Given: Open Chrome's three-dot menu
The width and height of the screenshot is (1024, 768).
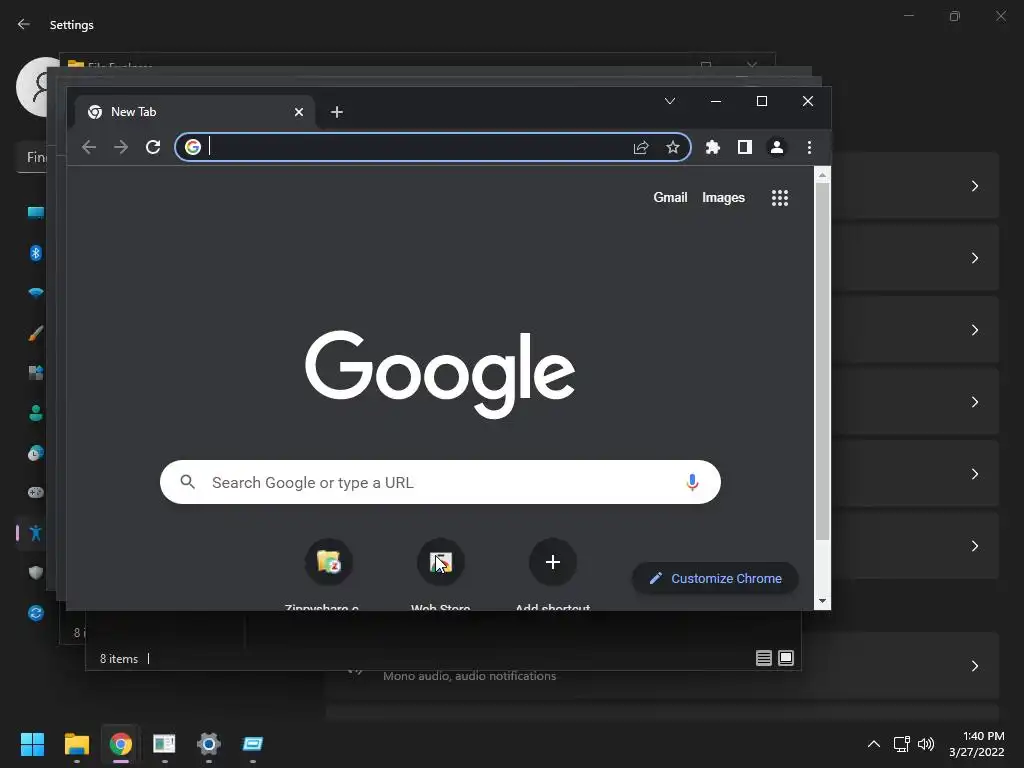Looking at the screenshot, I should 809,148.
